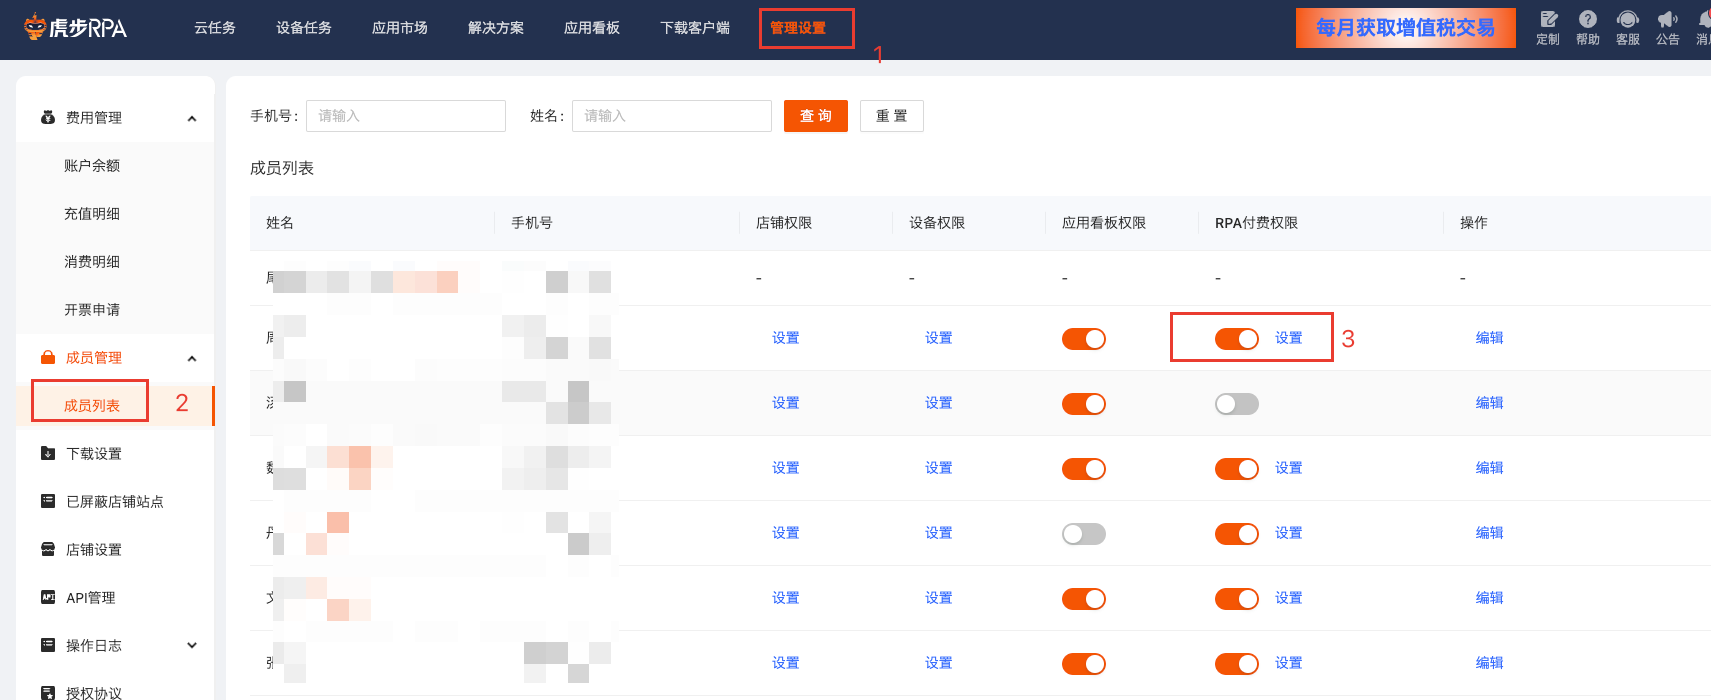The height and width of the screenshot is (700, 1711).
Task: Select 成员列表 in the sidebar
Action: coord(92,406)
